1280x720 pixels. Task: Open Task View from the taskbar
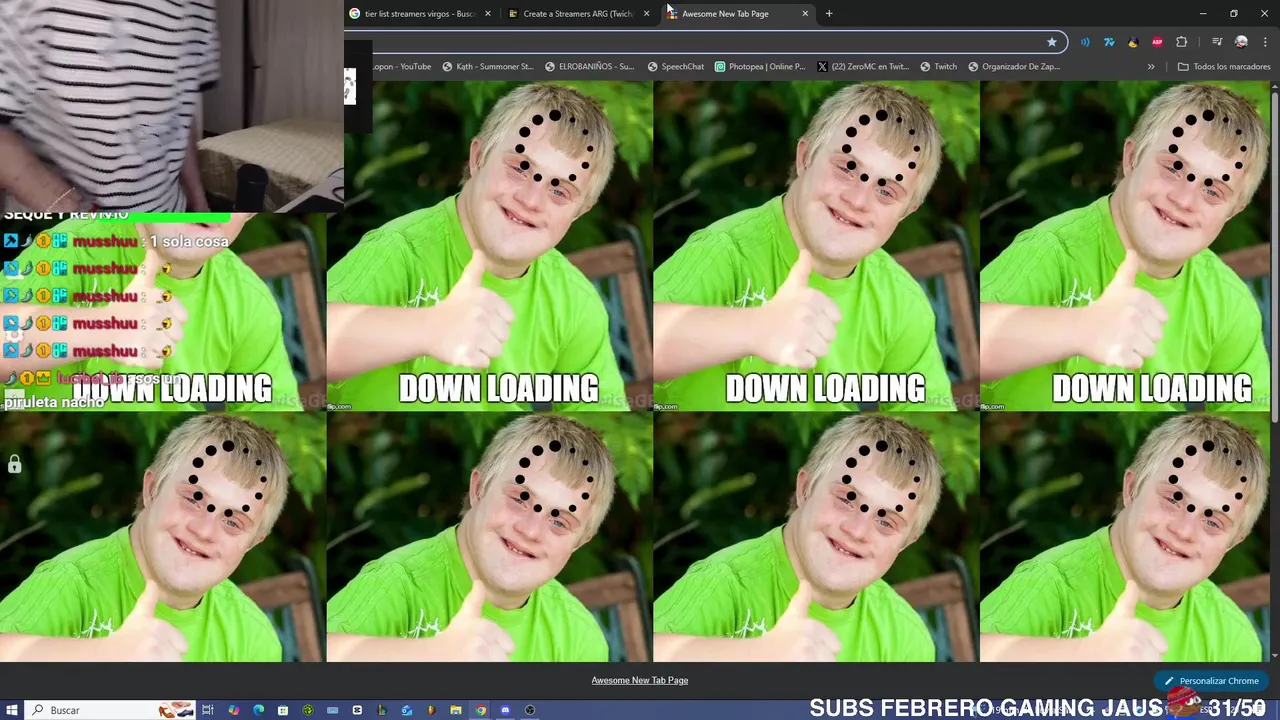tap(208, 710)
